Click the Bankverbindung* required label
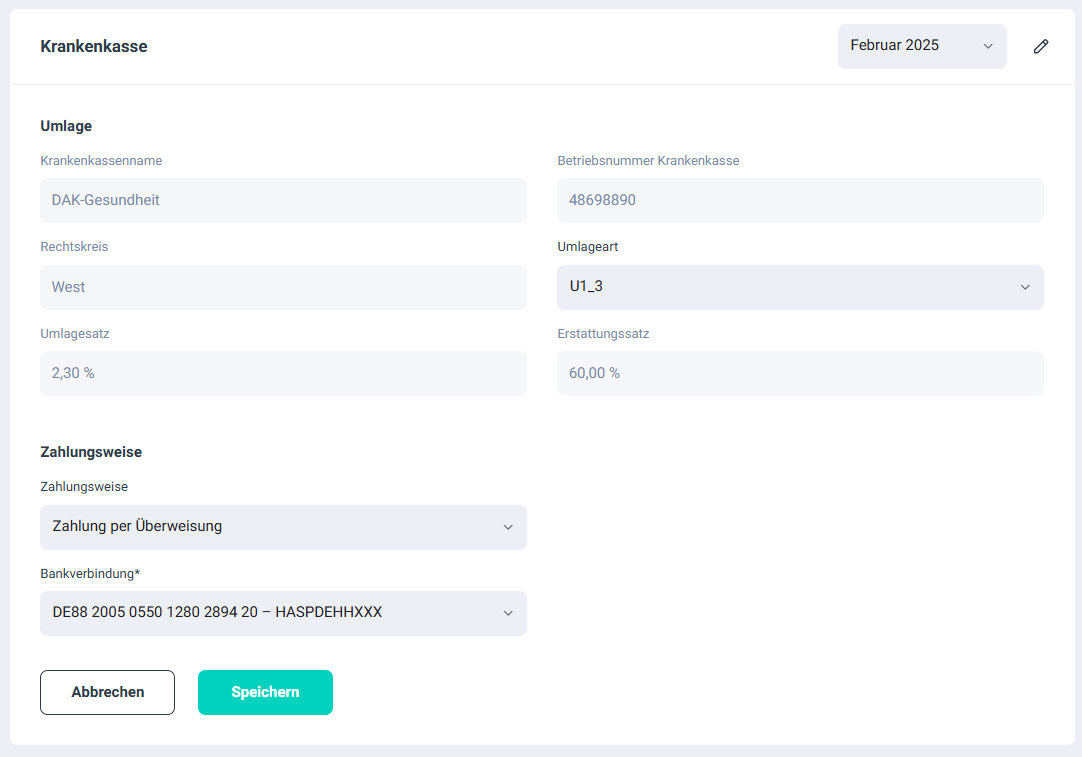 (90, 574)
